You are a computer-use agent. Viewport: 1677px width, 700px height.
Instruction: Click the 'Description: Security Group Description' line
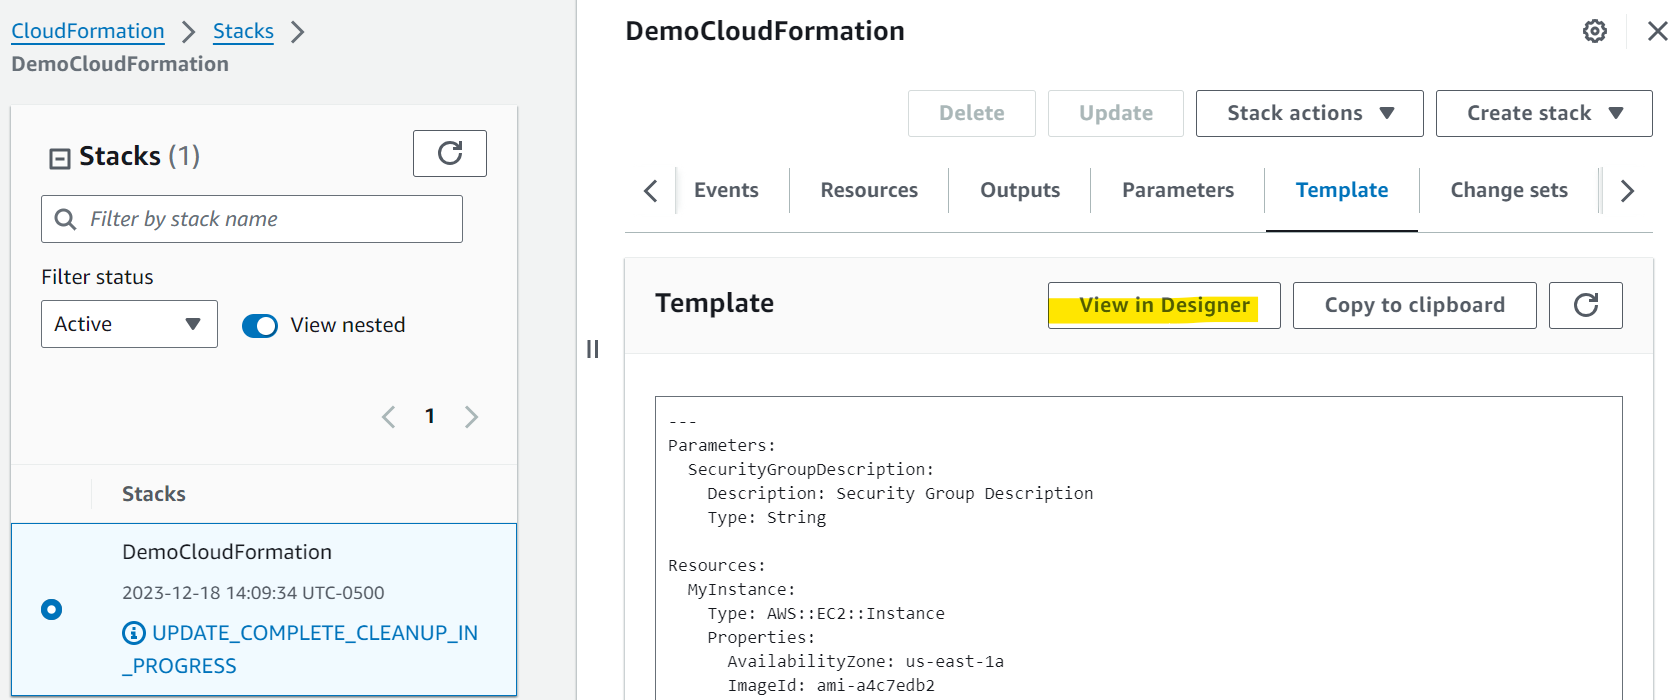point(900,493)
